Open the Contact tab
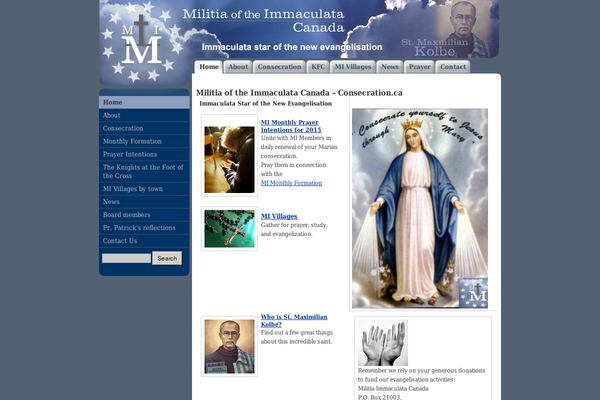Screen dimensions: 600x400 (x=453, y=67)
